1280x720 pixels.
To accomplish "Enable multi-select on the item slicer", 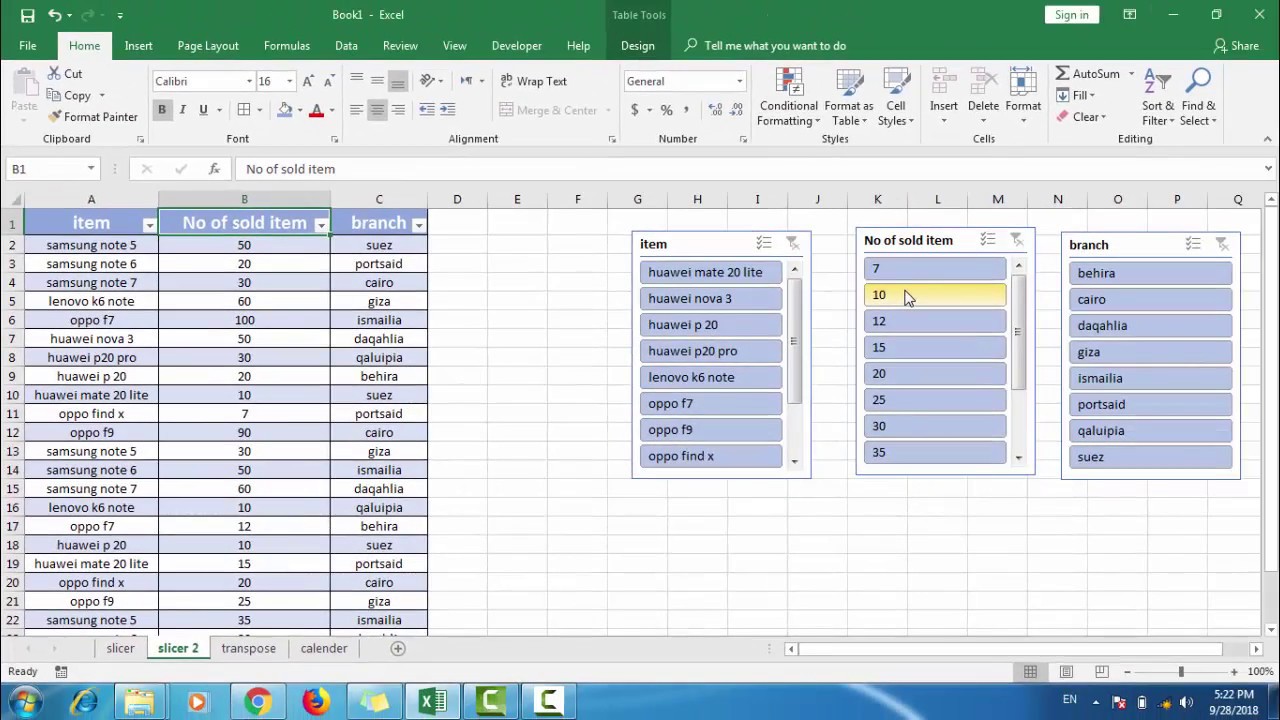I will point(764,243).
